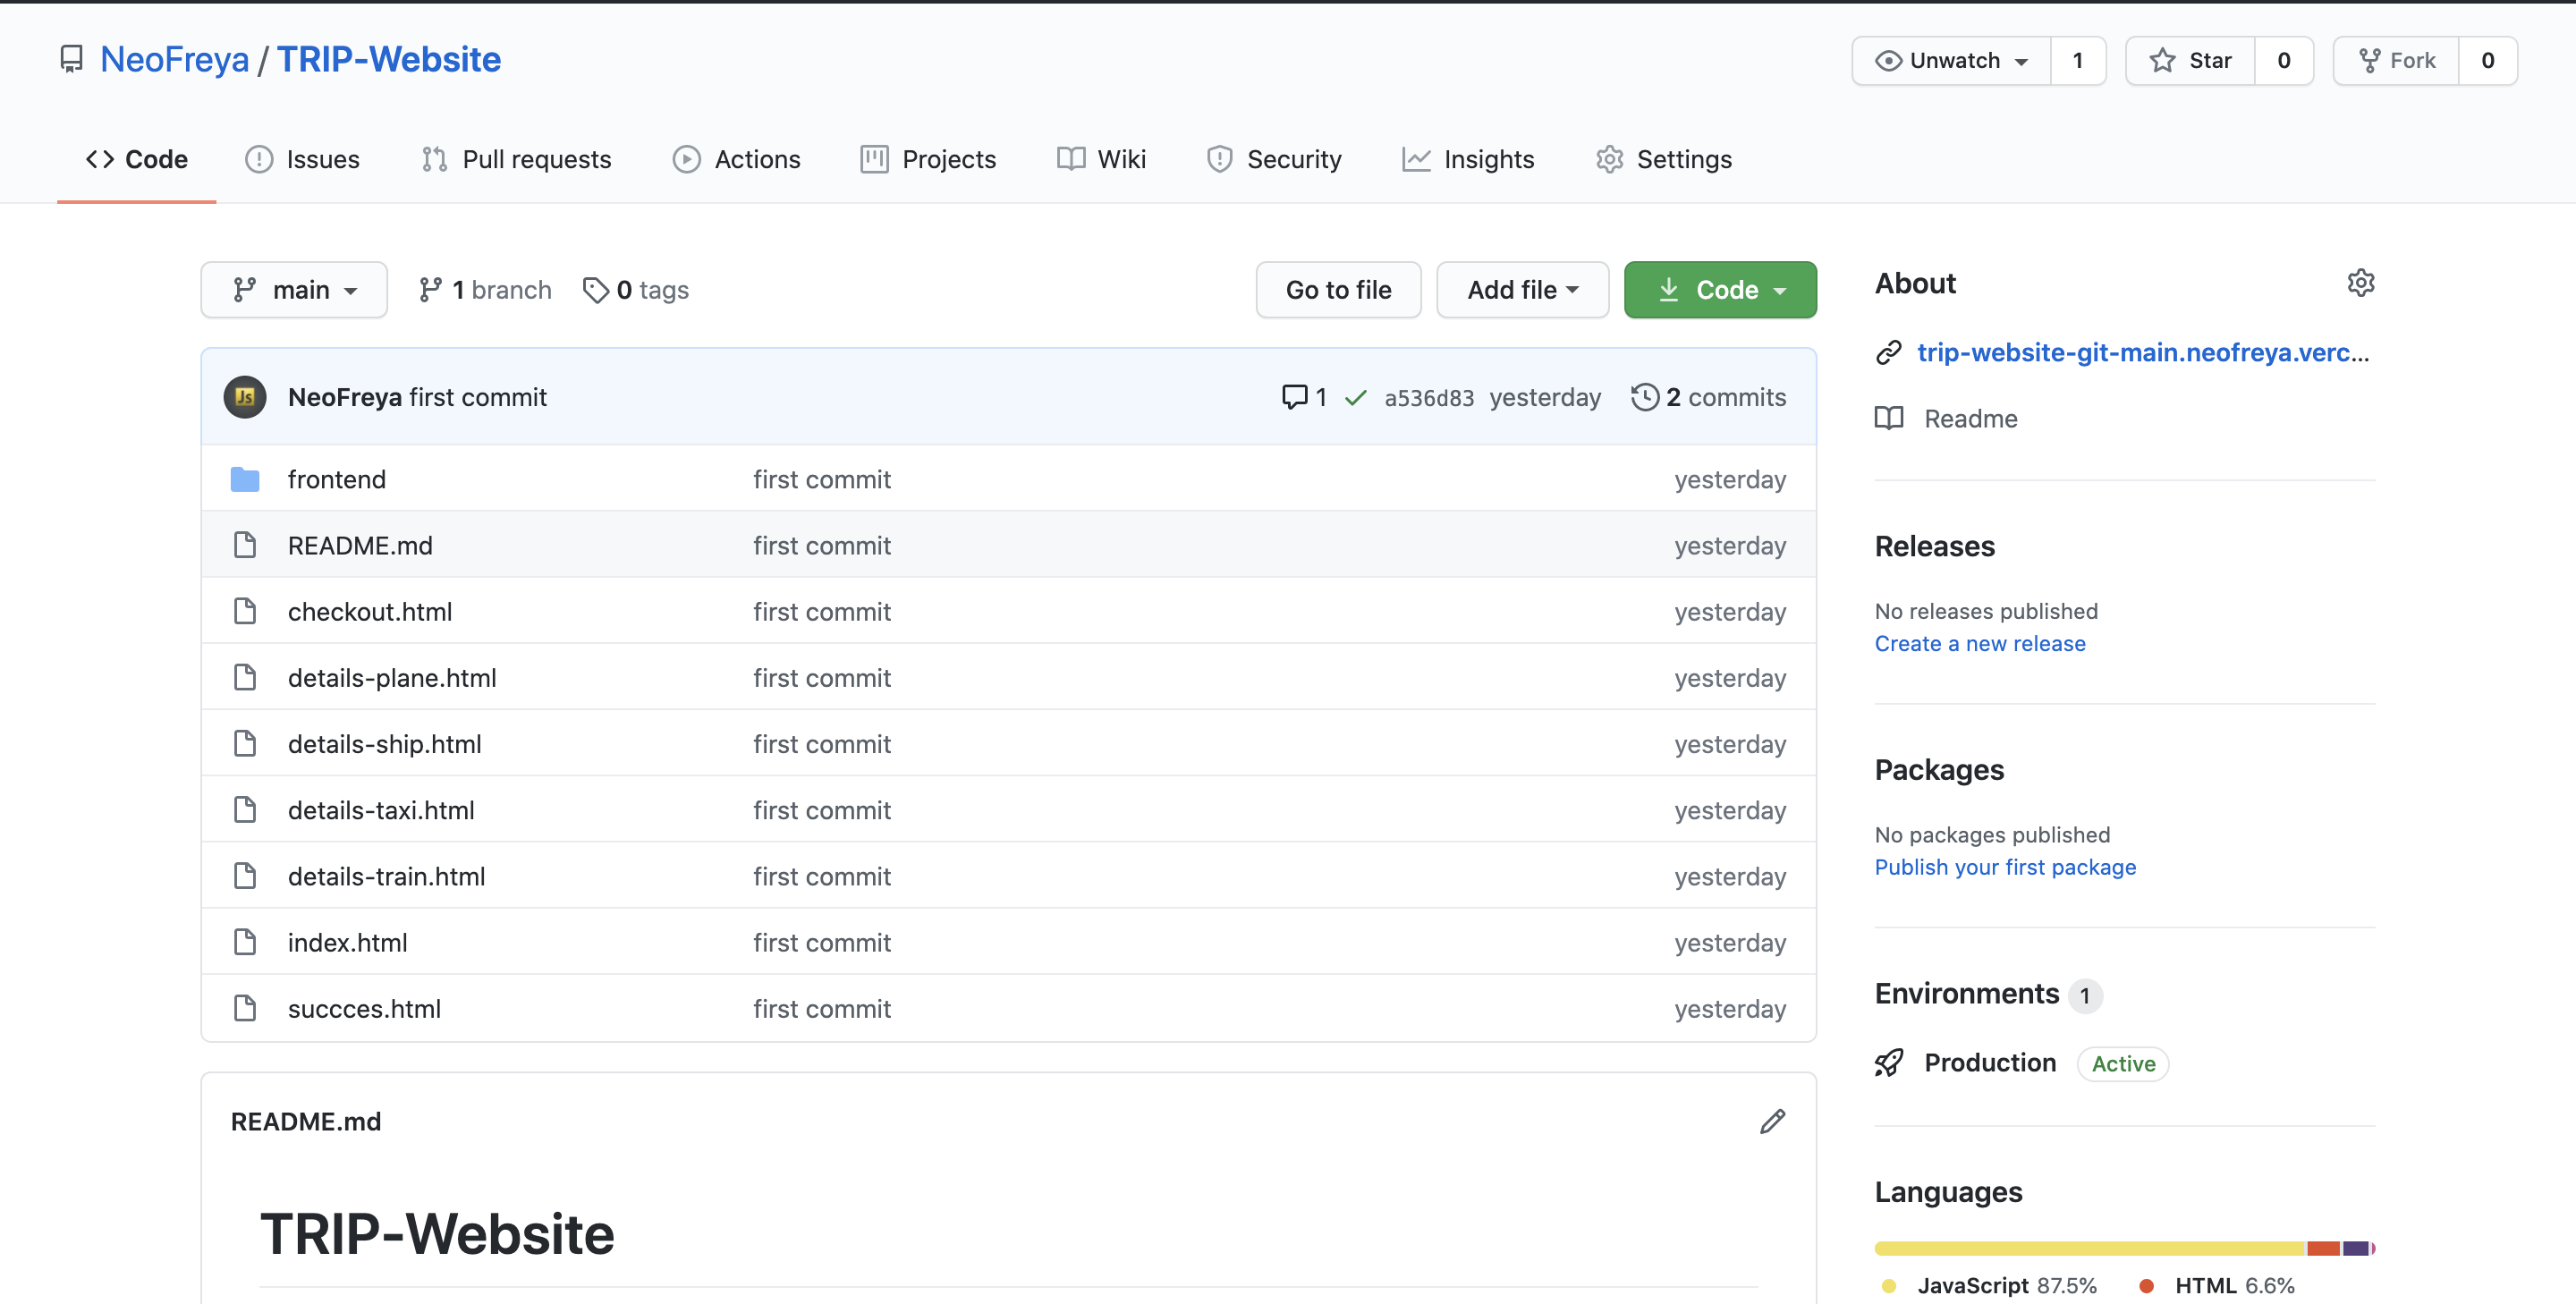Image resolution: width=2576 pixels, height=1304 pixels.
Task: Open the Issues tab
Action: (302, 160)
